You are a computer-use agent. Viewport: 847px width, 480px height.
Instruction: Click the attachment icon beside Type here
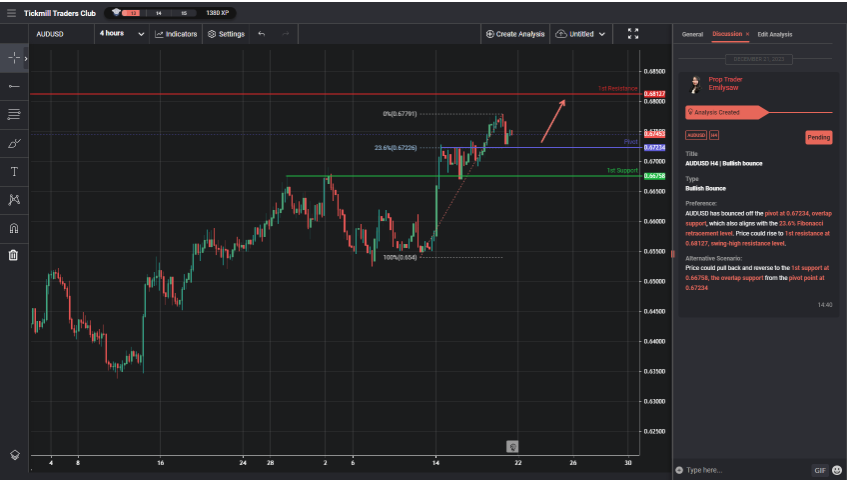[x=679, y=470]
